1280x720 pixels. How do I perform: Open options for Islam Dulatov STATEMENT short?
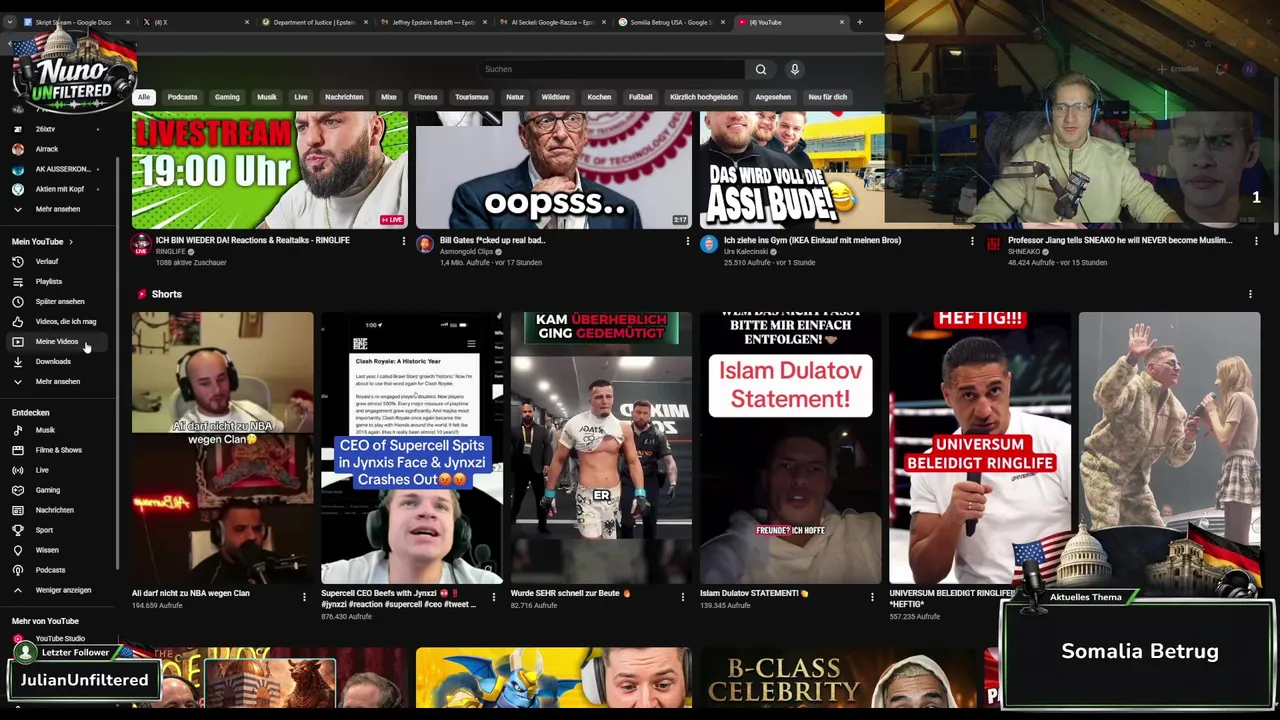(872, 597)
